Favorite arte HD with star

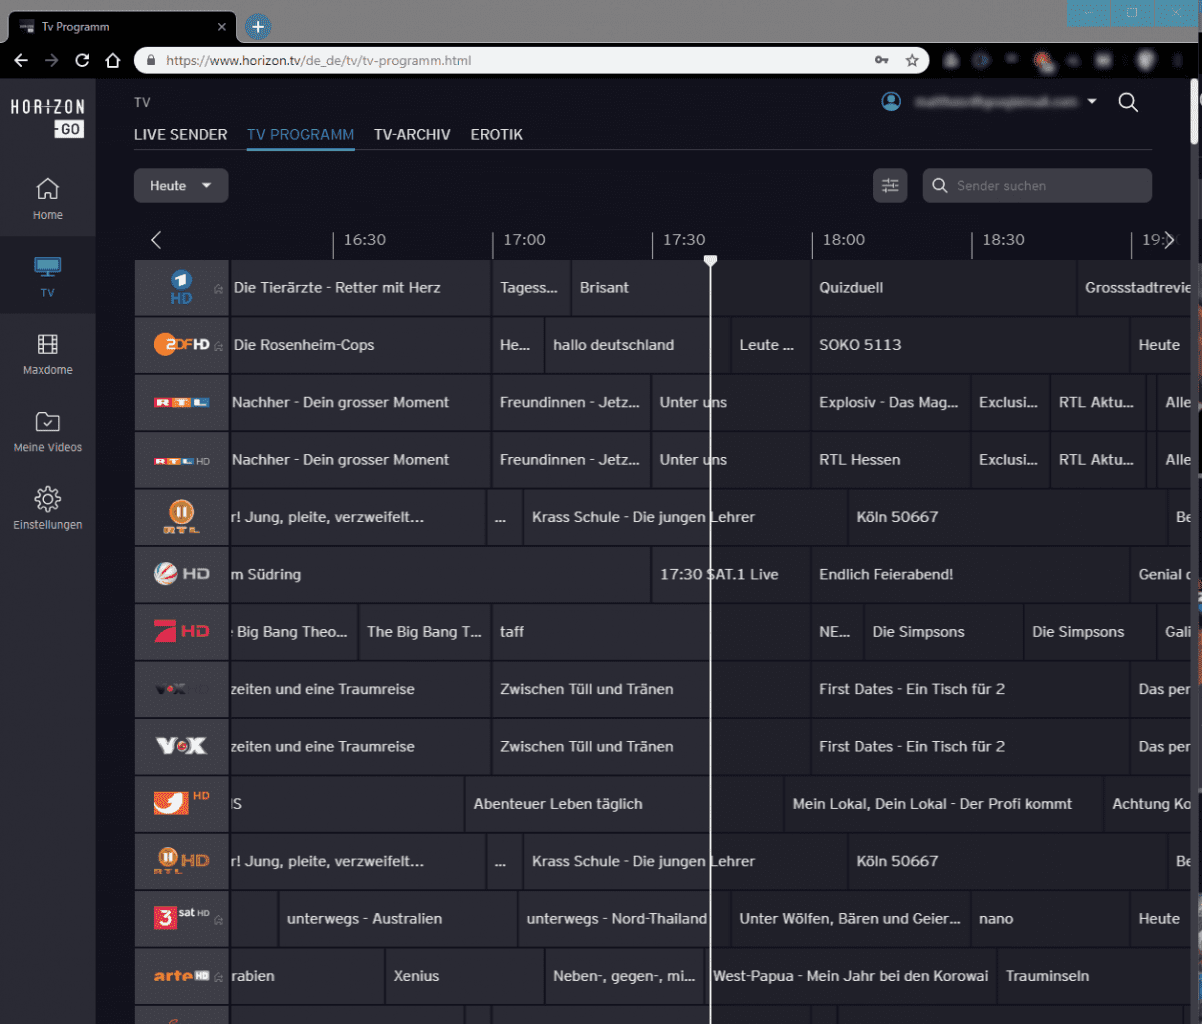218,977
